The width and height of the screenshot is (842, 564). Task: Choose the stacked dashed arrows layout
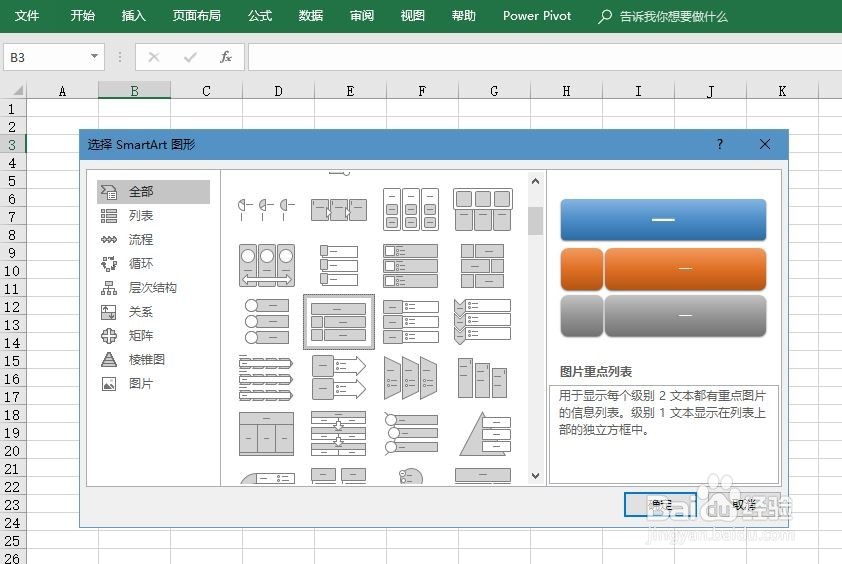pos(266,378)
